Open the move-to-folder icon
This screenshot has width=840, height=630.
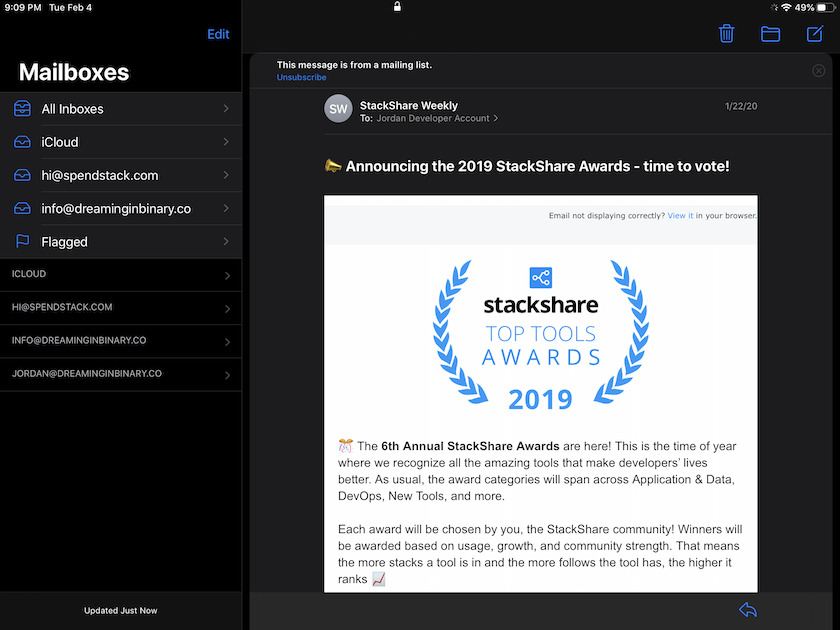[770, 34]
